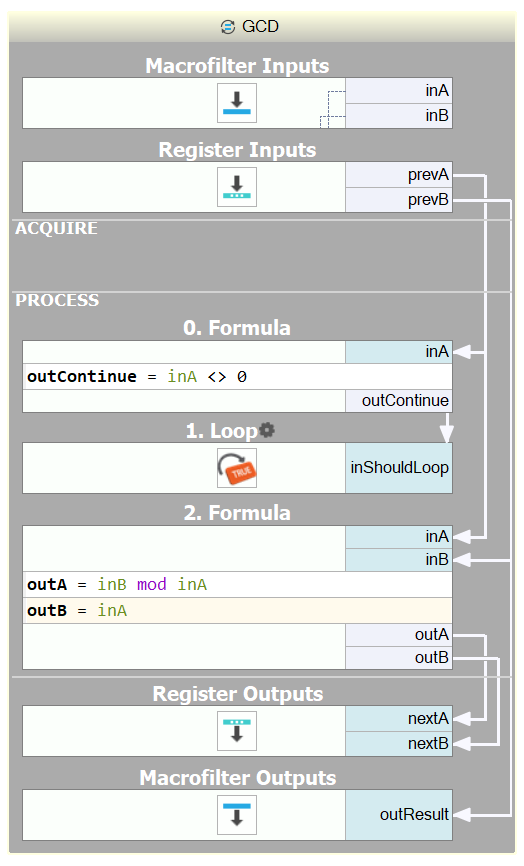Click the Macrofilter Inputs download icon
Image resolution: width=524 pixels, height=866 pixels.
236,103
